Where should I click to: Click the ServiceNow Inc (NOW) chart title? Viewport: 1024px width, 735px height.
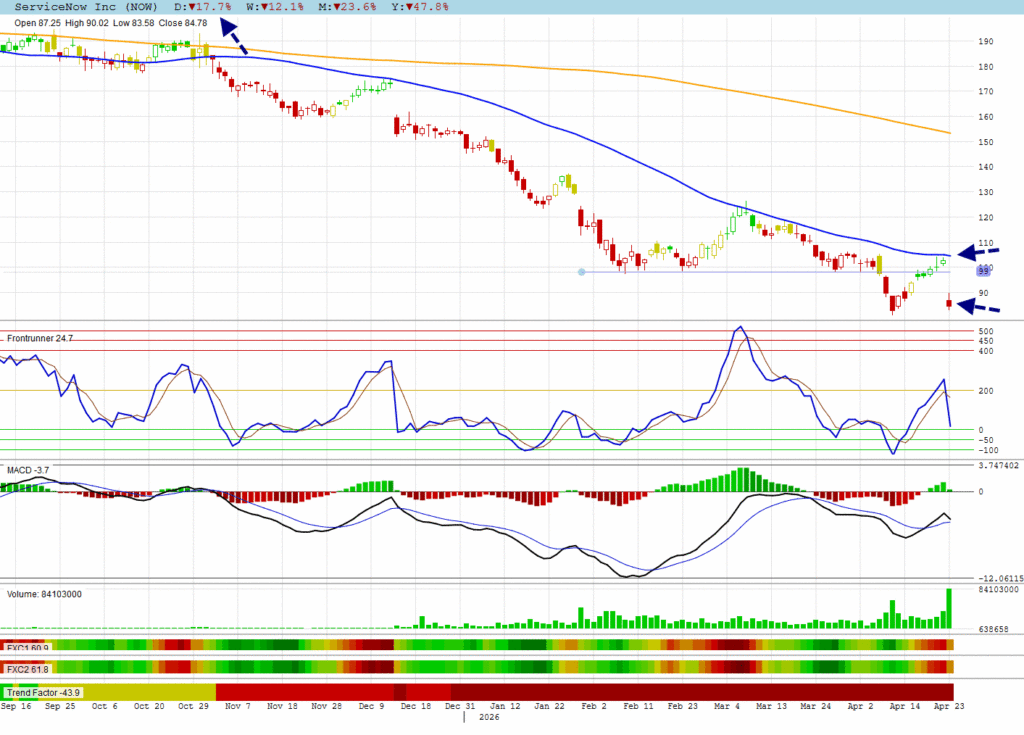(81, 6)
